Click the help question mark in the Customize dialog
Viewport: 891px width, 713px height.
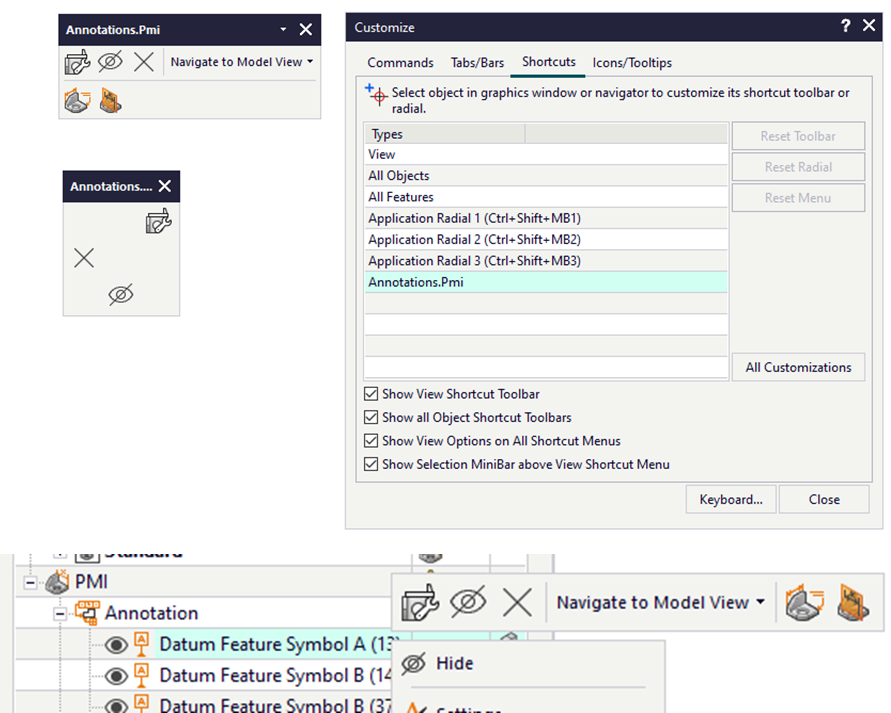[x=846, y=27]
